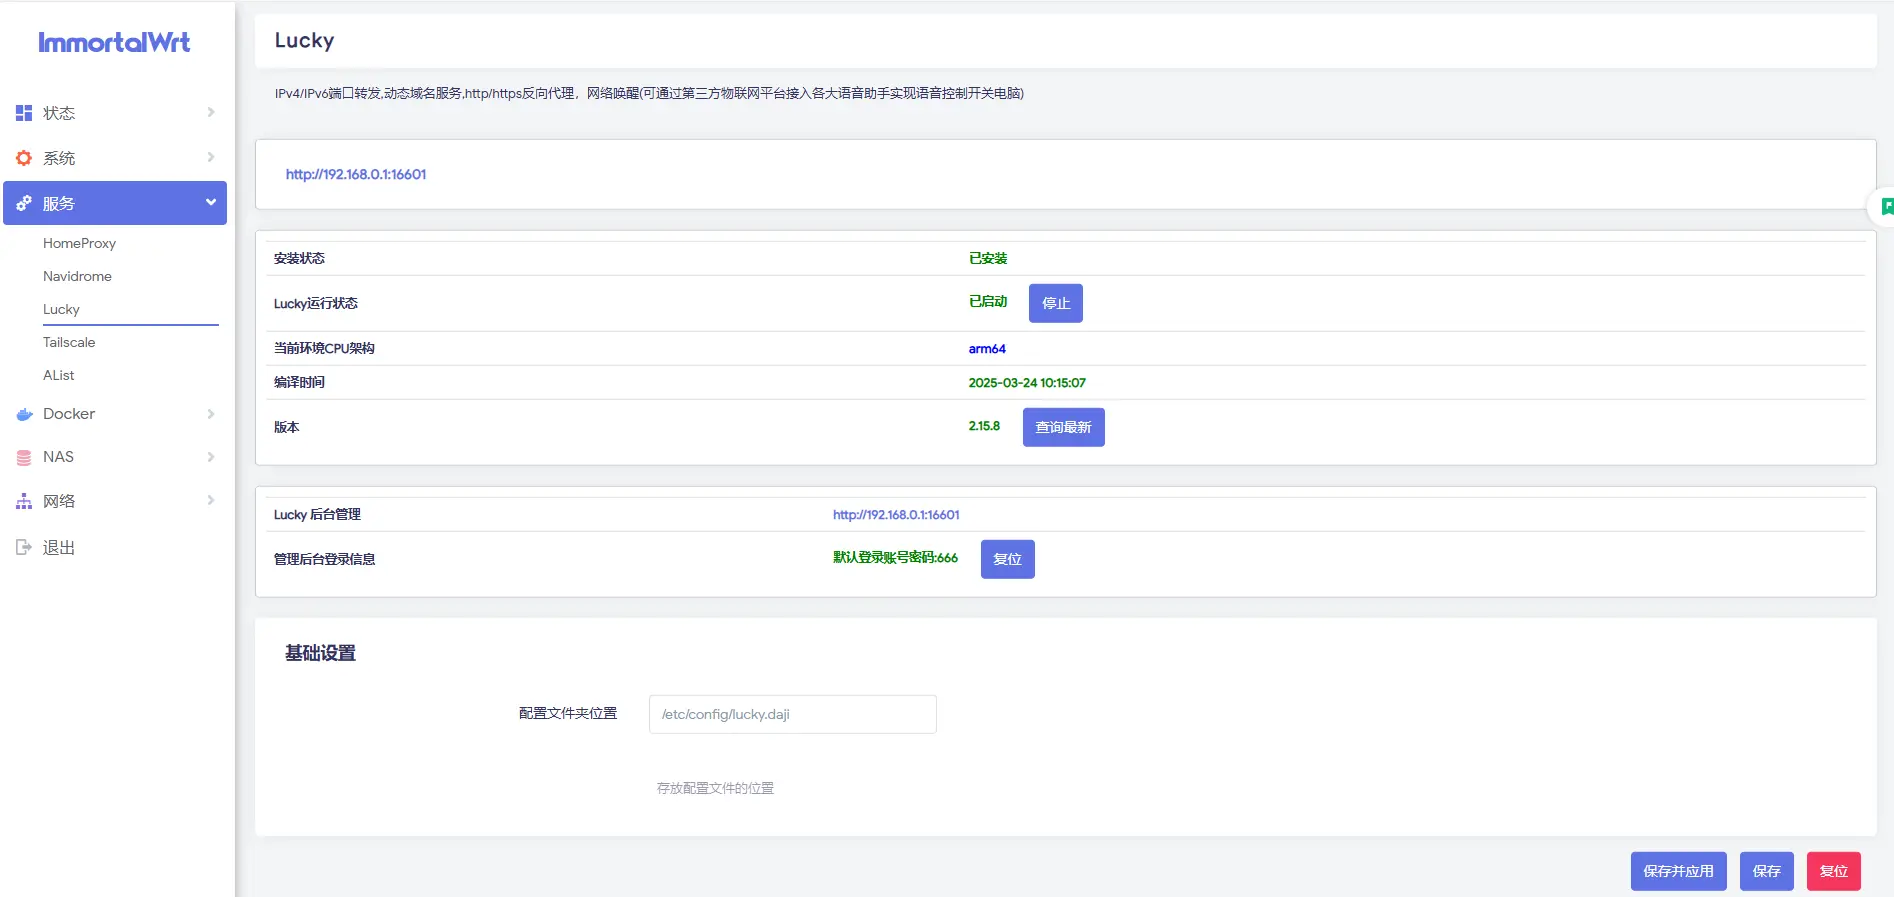Open the 网络 menu
The height and width of the screenshot is (897, 1894).
point(115,501)
